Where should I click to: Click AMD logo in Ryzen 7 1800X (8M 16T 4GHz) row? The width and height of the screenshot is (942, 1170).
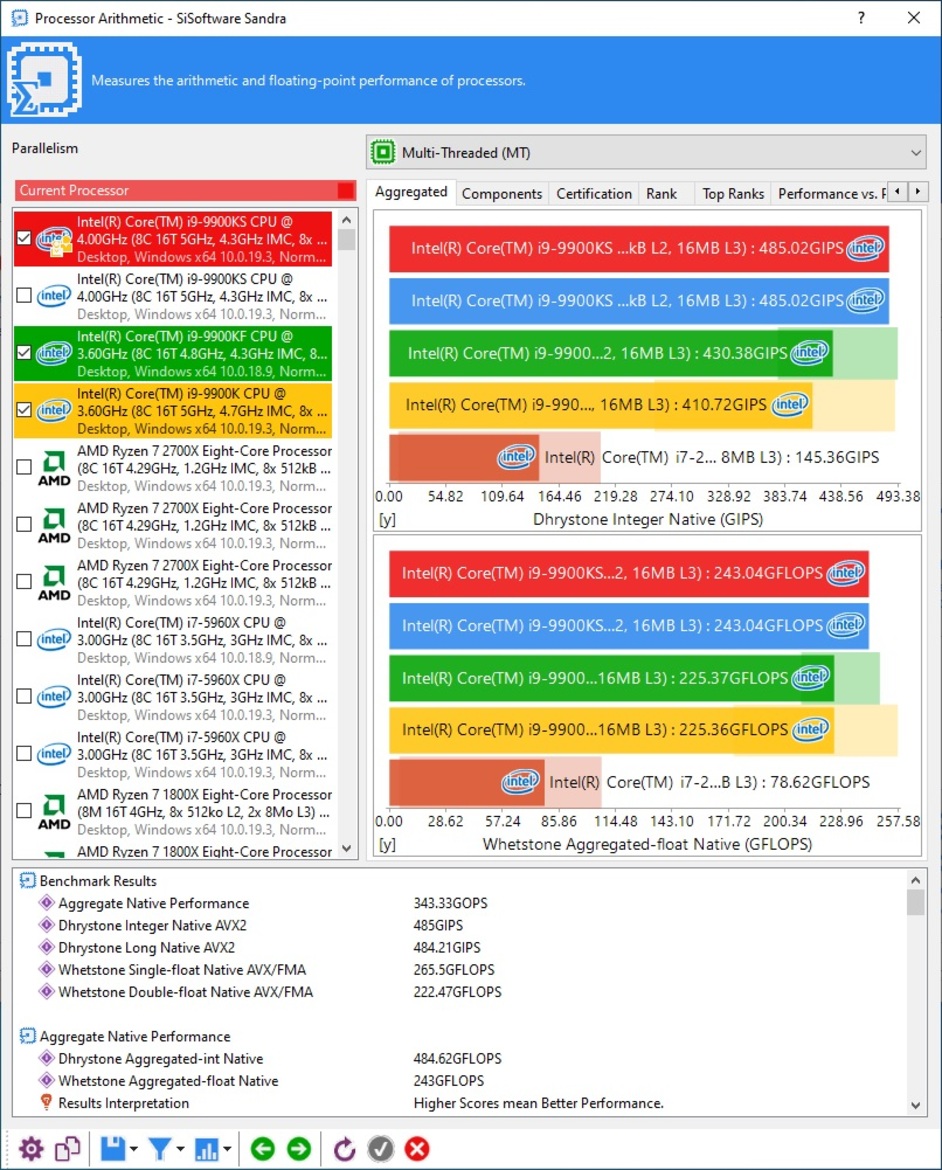coord(54,812)
